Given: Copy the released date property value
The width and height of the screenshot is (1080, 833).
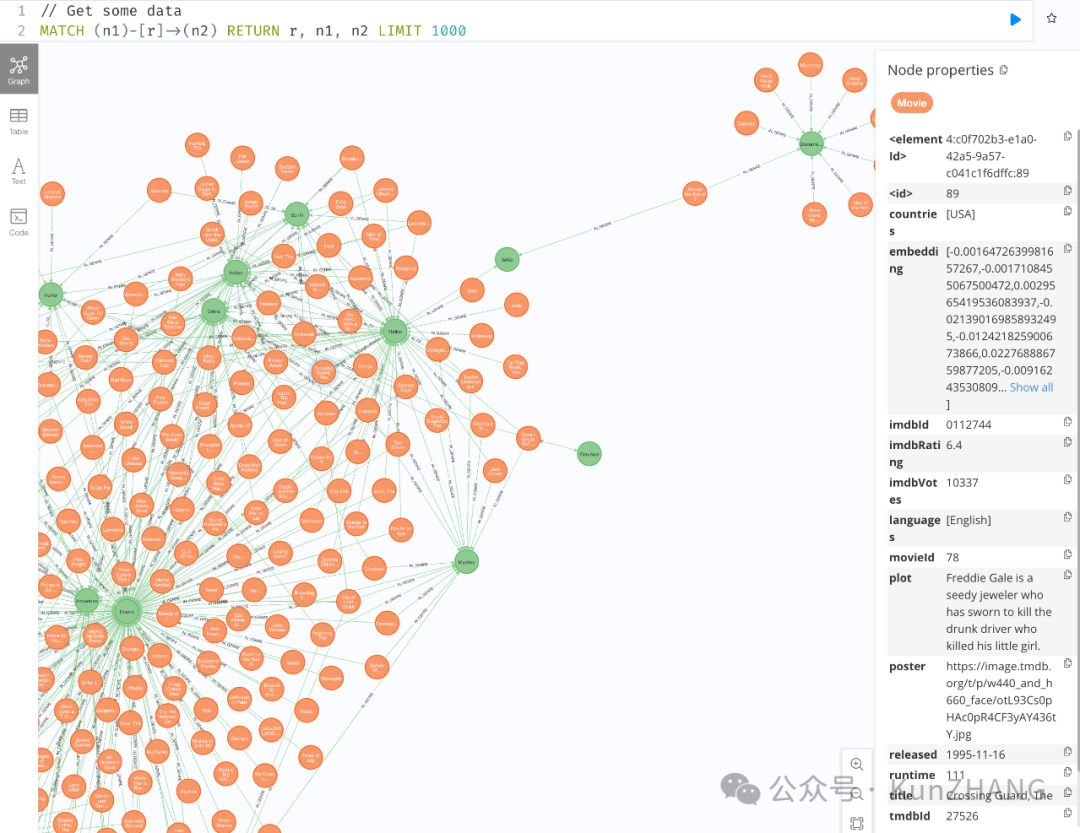Looking at the screenshot, I should [x=1067, y=752].
